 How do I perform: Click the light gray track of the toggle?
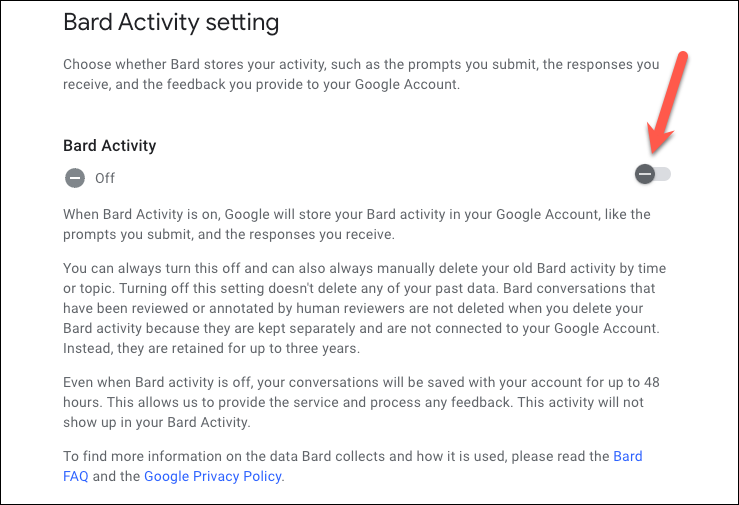pyautogui.click(x=663, y=174)
